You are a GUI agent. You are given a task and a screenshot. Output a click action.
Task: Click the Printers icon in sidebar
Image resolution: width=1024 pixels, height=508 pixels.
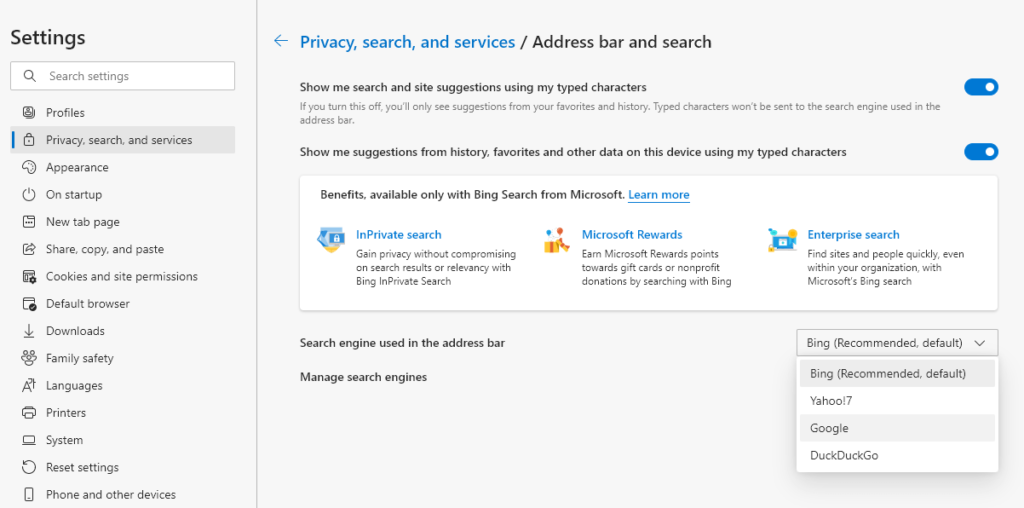coord(28,413)
